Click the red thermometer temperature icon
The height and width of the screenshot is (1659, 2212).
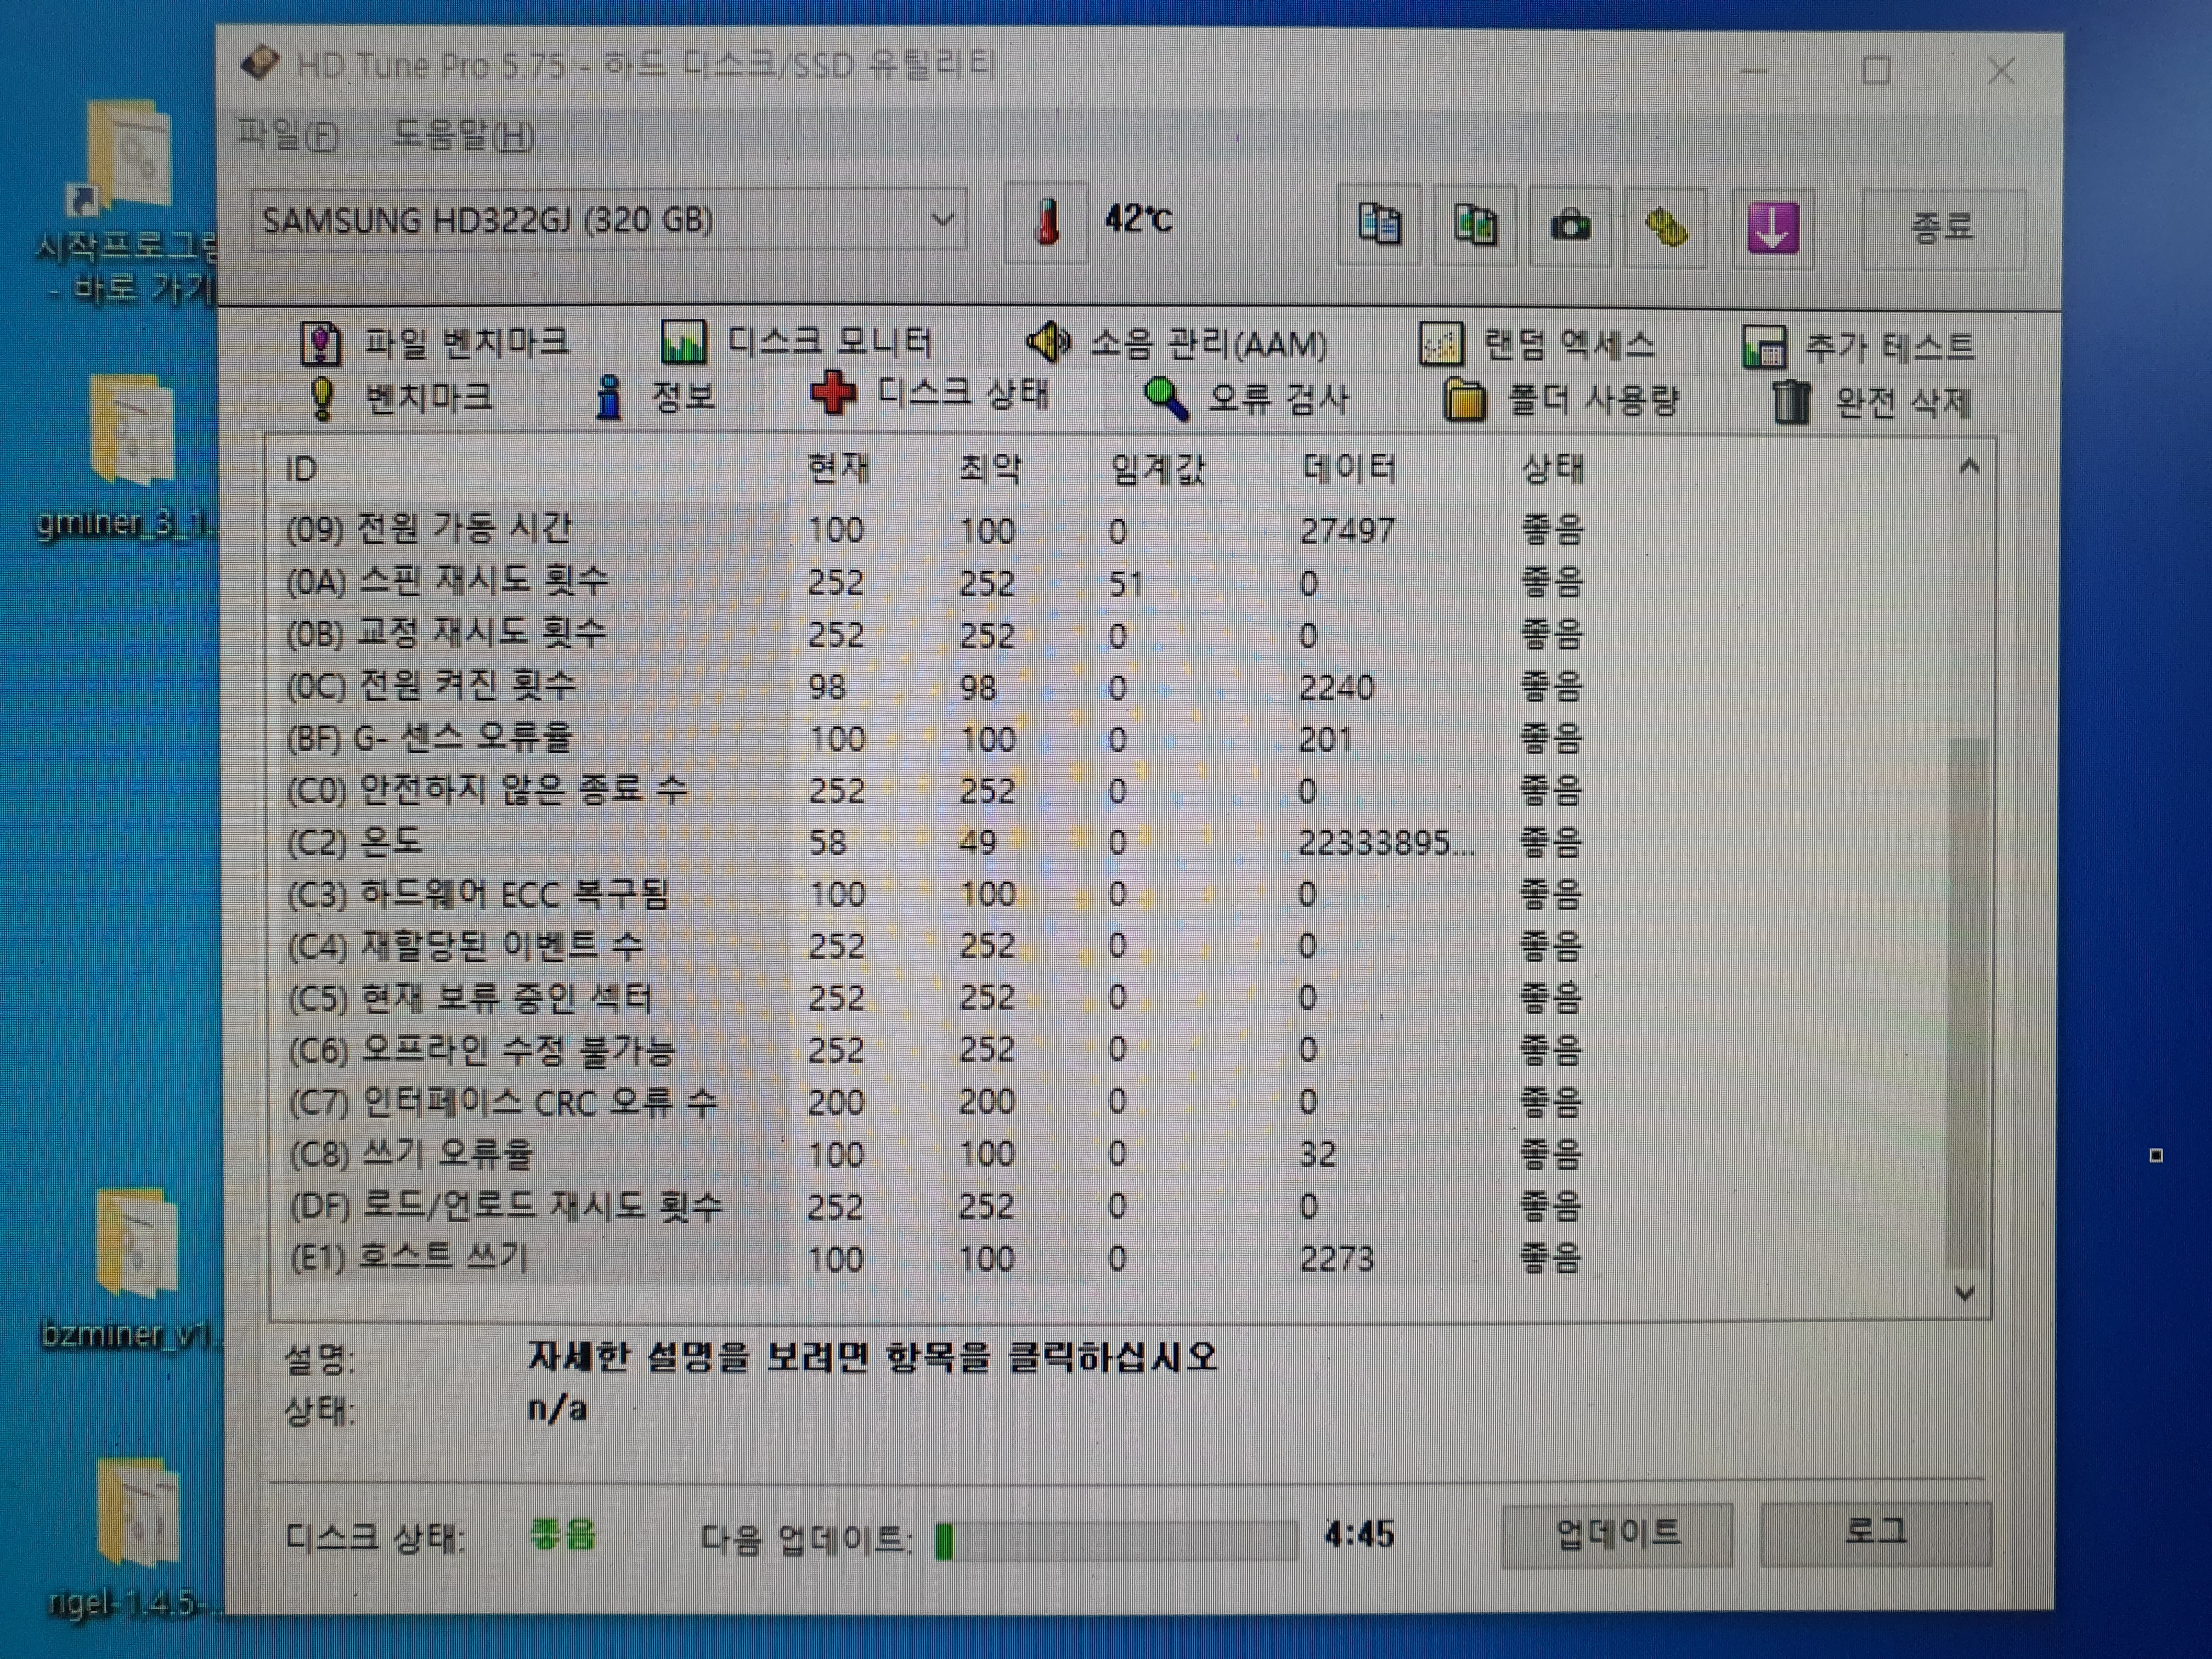[x=1046, y=222]
